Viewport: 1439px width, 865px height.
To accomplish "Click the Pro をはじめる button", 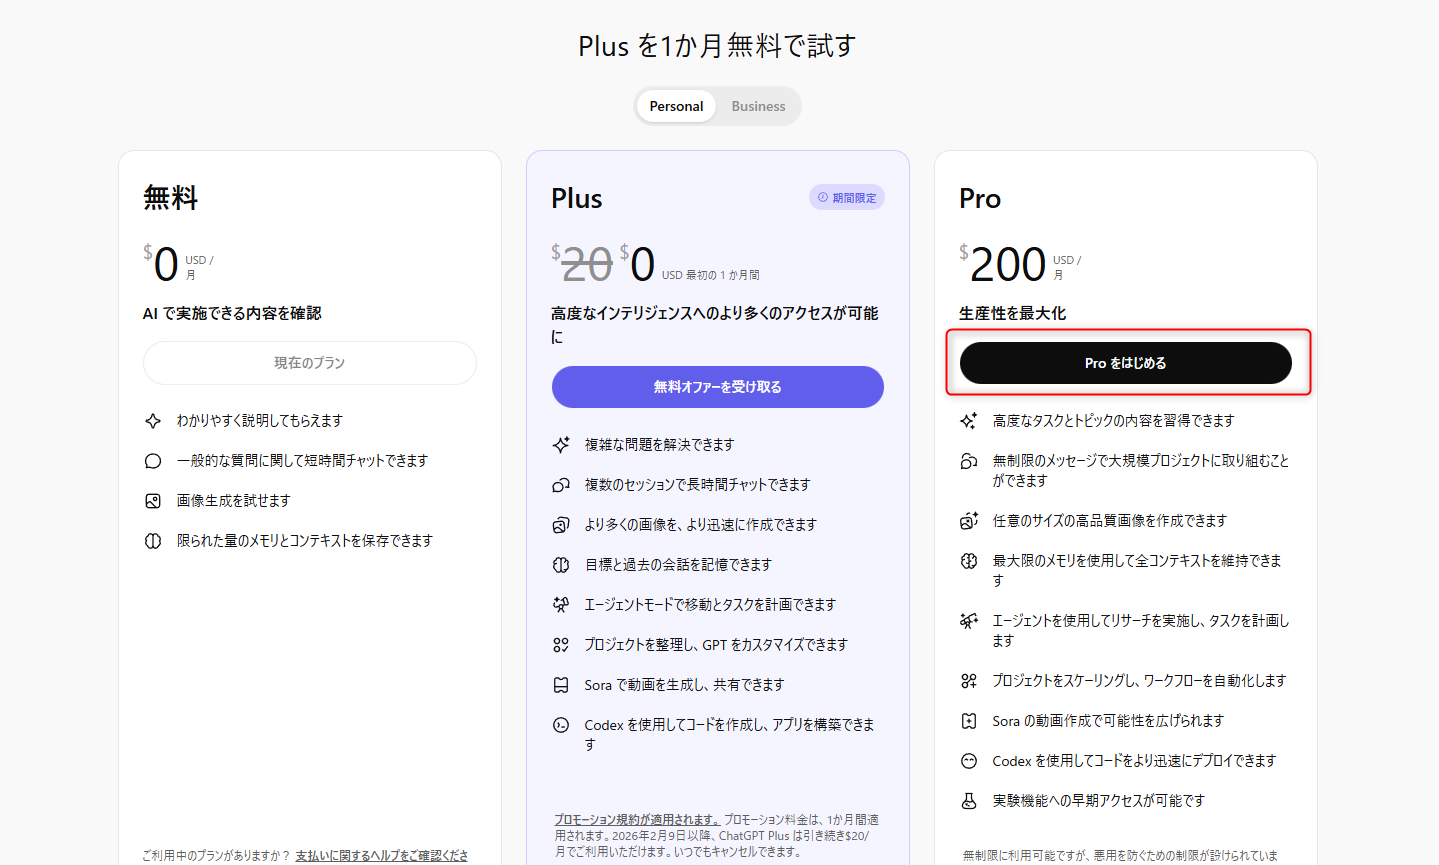I will coord(1125,363).
